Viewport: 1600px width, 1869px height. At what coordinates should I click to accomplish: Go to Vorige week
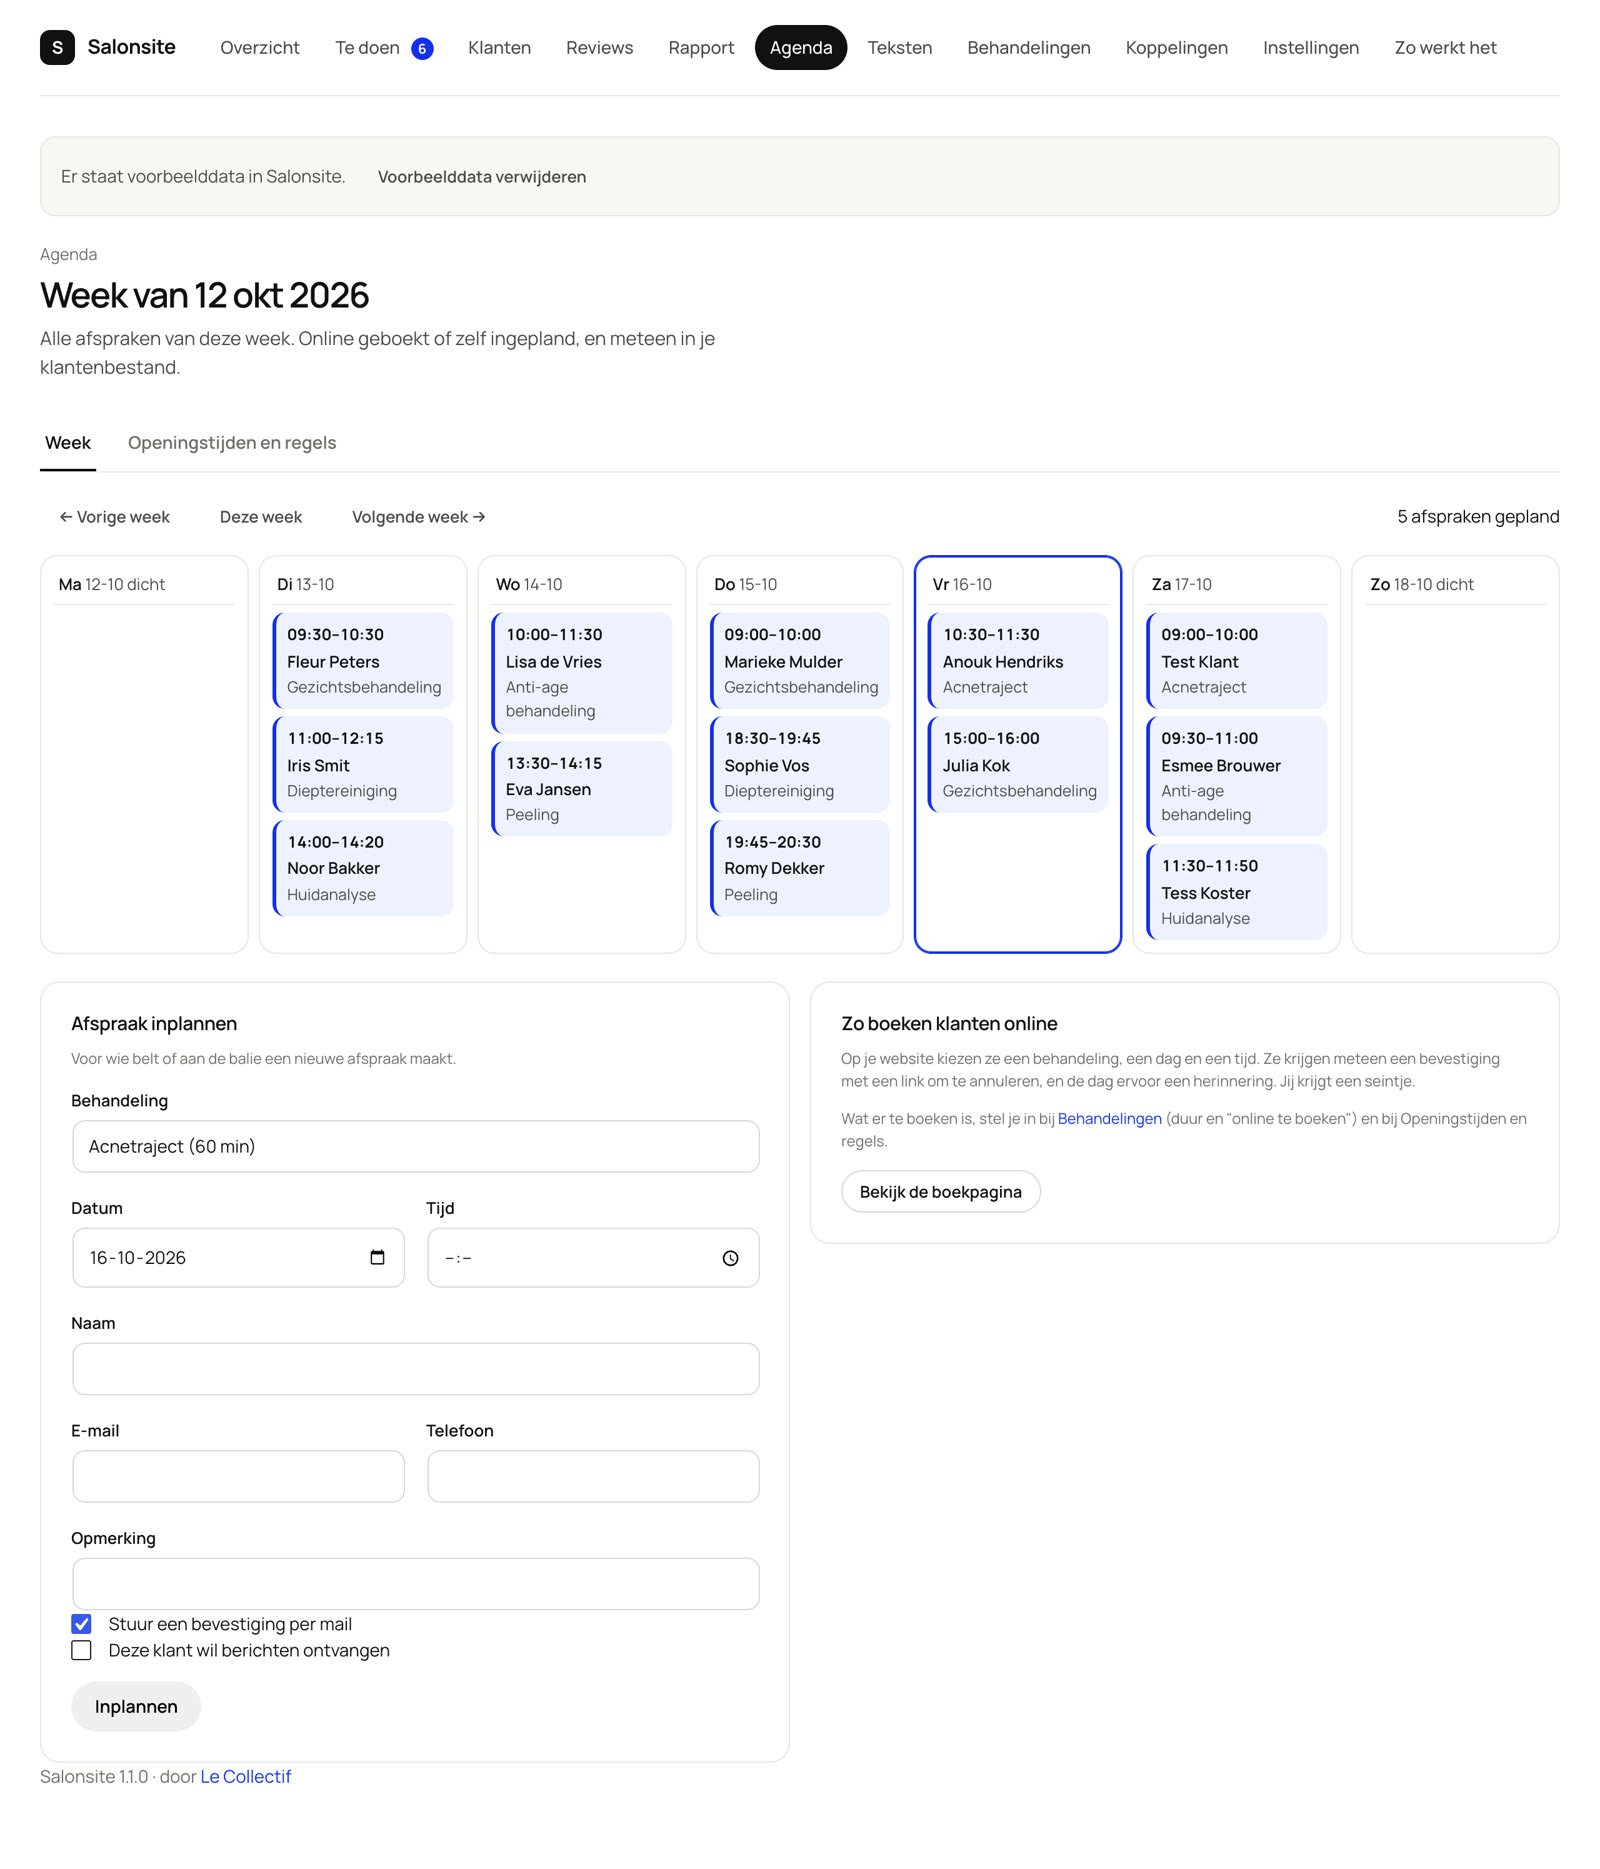click(x=114, y=517)
